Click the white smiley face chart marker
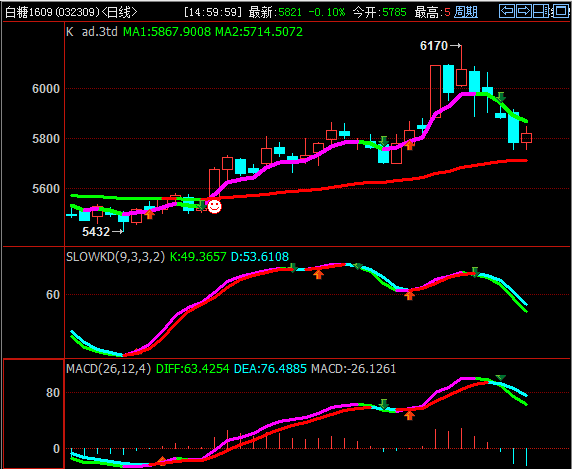Screen dimensions: 572x469 click(214, 206)
